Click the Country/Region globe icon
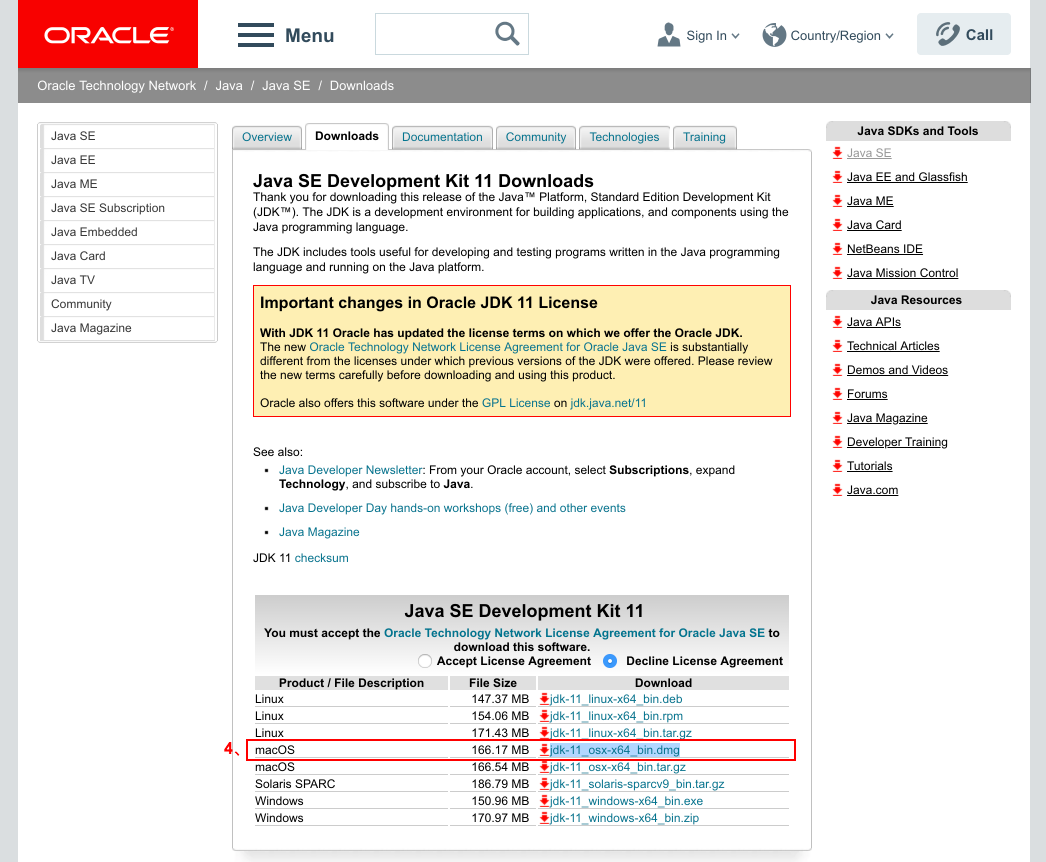Screen dimensions: 1046x862 pos(774,35)
